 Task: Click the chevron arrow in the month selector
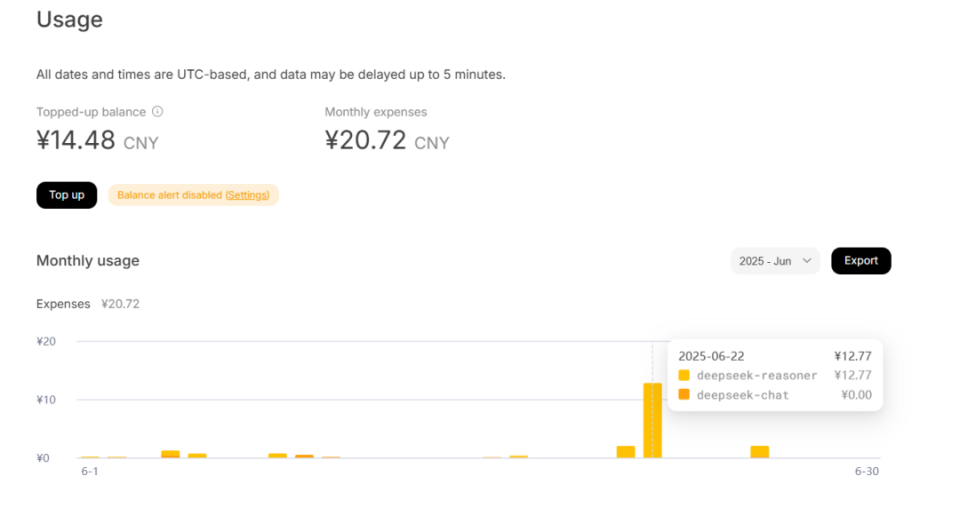point(807,261)
